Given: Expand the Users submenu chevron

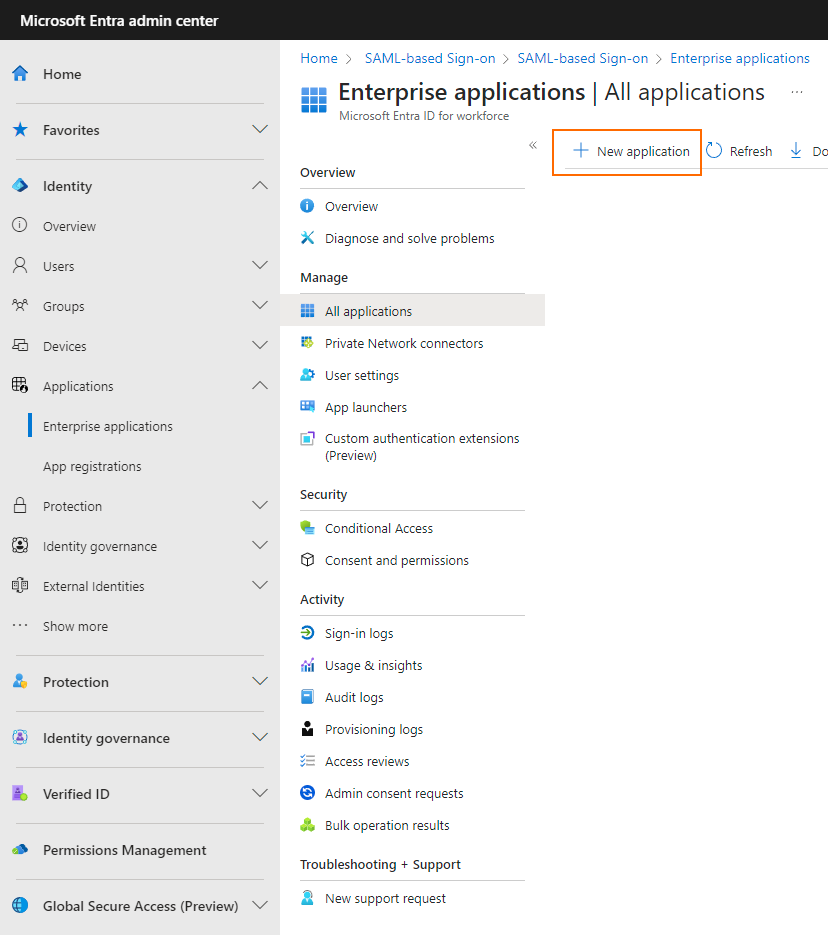Looking at the screenshot, I should [x=260, y=265].
